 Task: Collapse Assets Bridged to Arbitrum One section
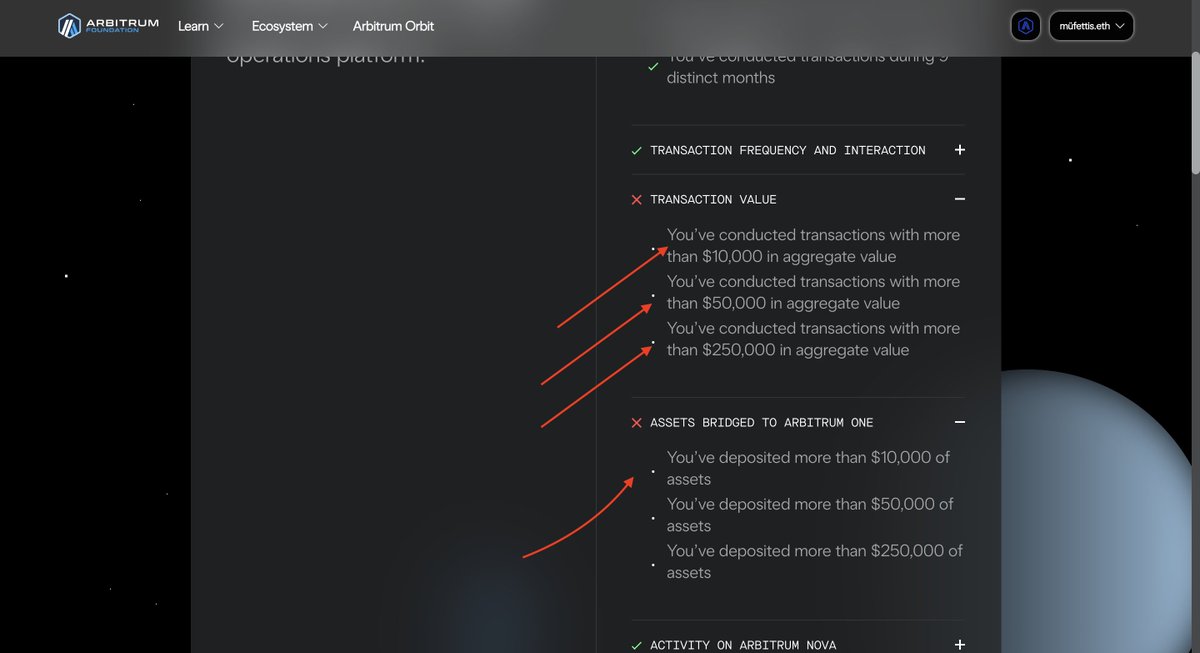(x=959, y=423)
